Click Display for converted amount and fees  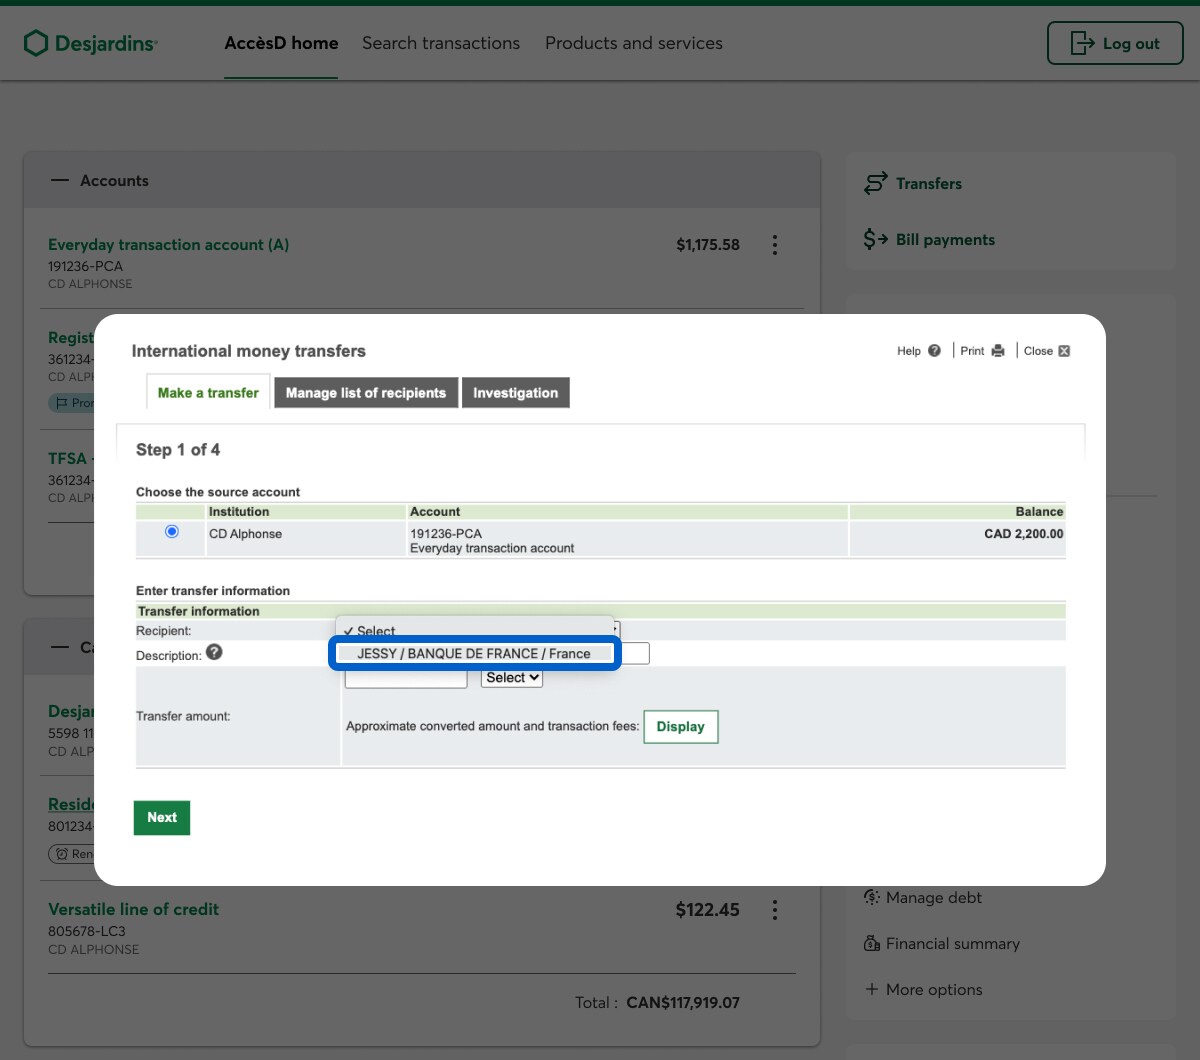(680, 727)
